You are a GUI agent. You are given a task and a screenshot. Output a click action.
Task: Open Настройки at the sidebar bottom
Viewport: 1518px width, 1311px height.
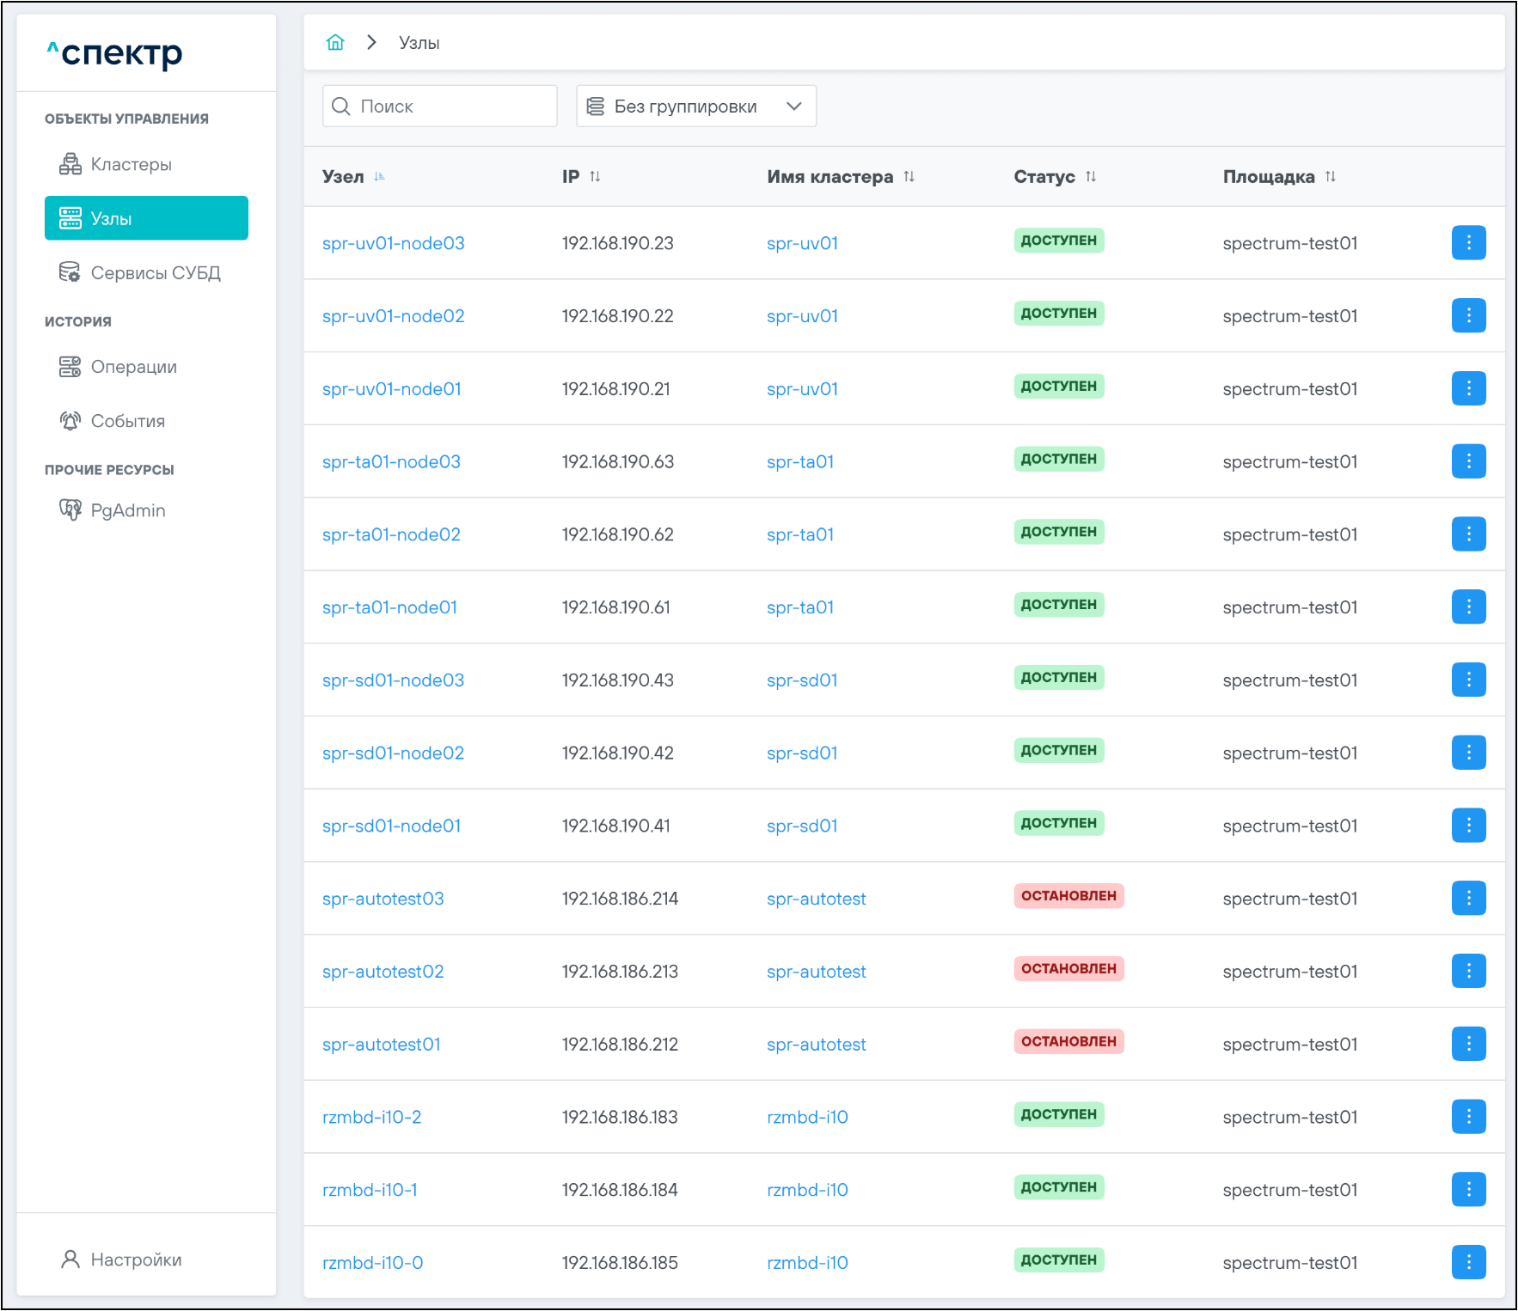[x=135, y=1260]
